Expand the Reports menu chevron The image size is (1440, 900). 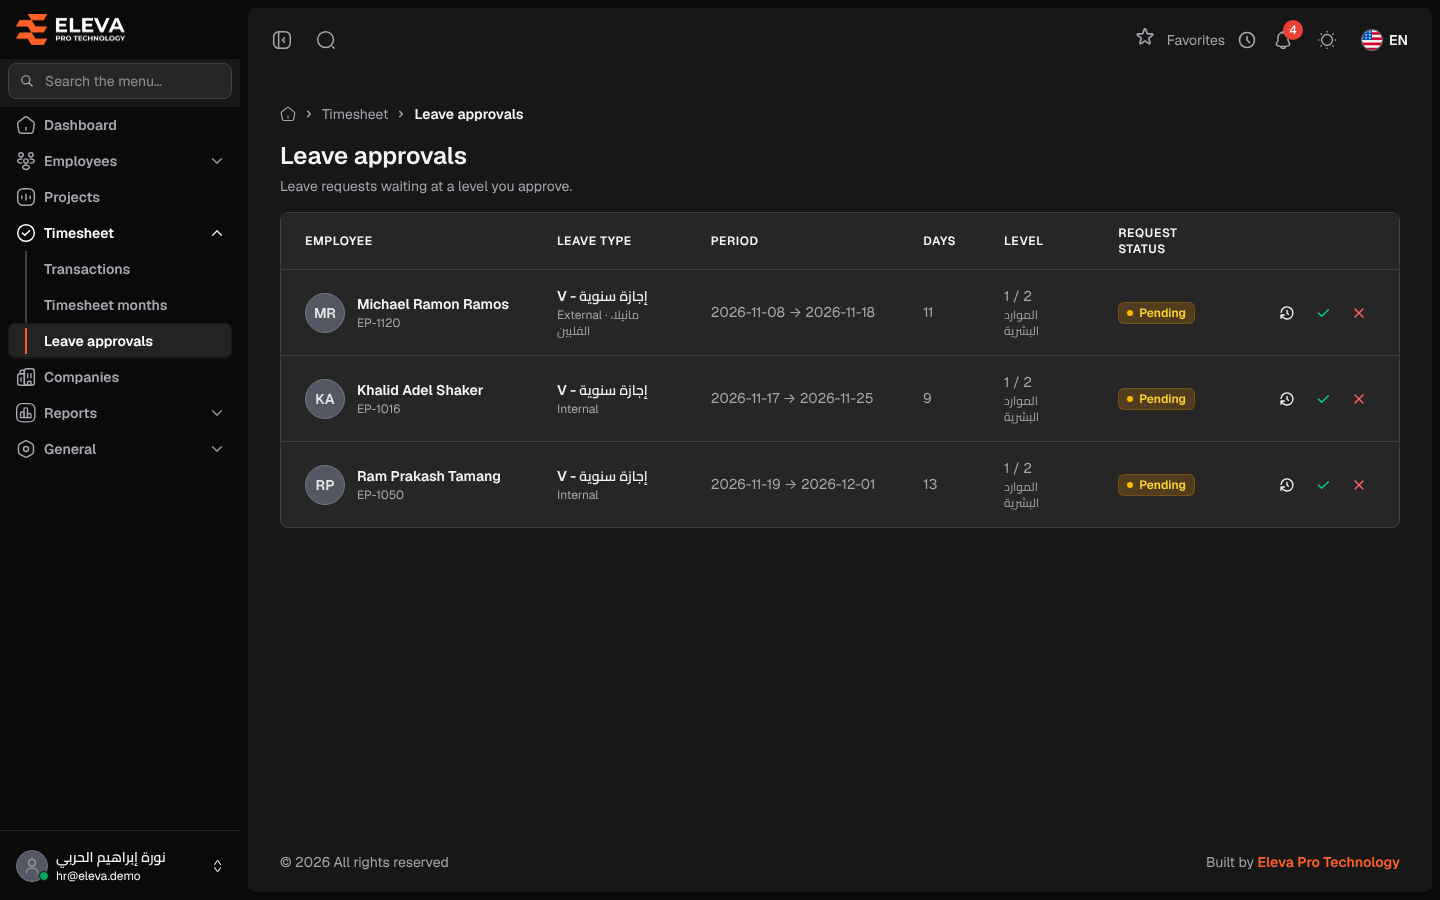217,413
